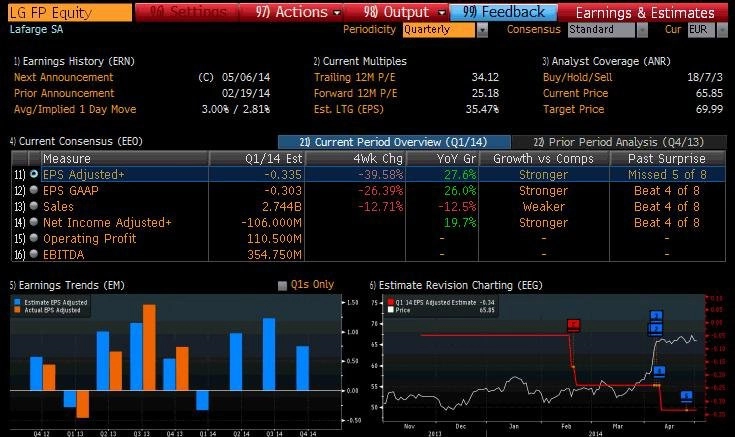Click the red Q1 14 EPS Estimate legend swatch
Viewport: 735px width, 437px height.
[x=390, y=302]
